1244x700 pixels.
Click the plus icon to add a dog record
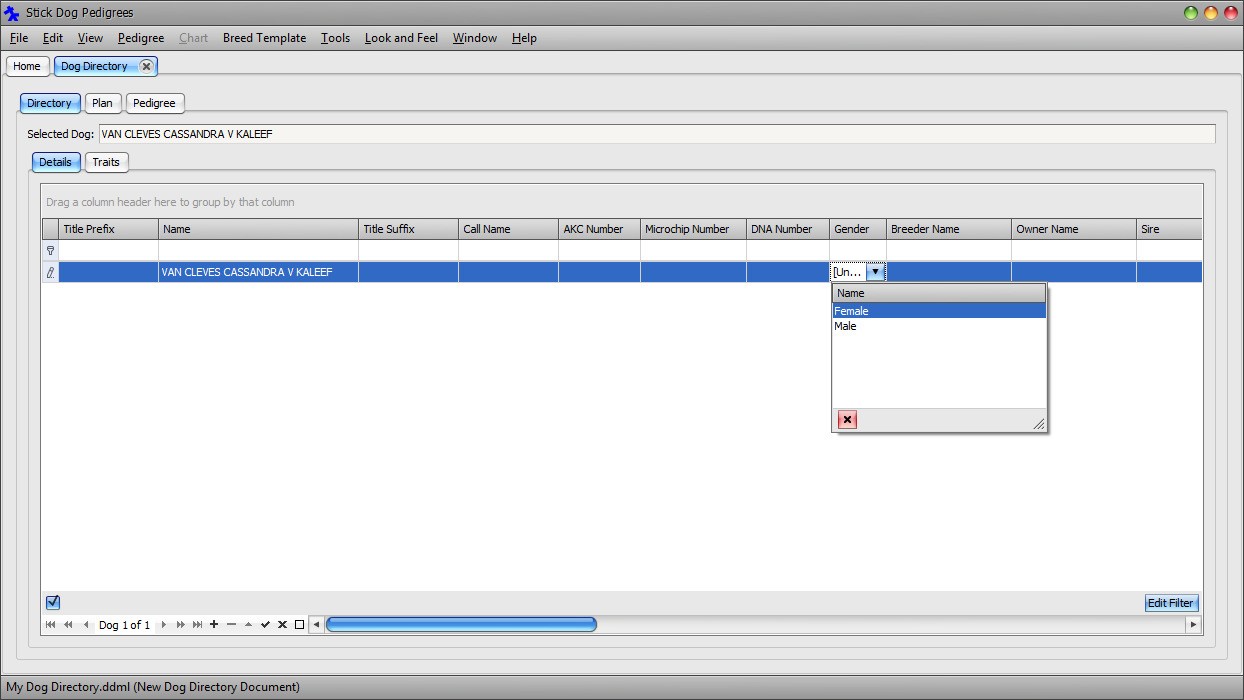214,625
